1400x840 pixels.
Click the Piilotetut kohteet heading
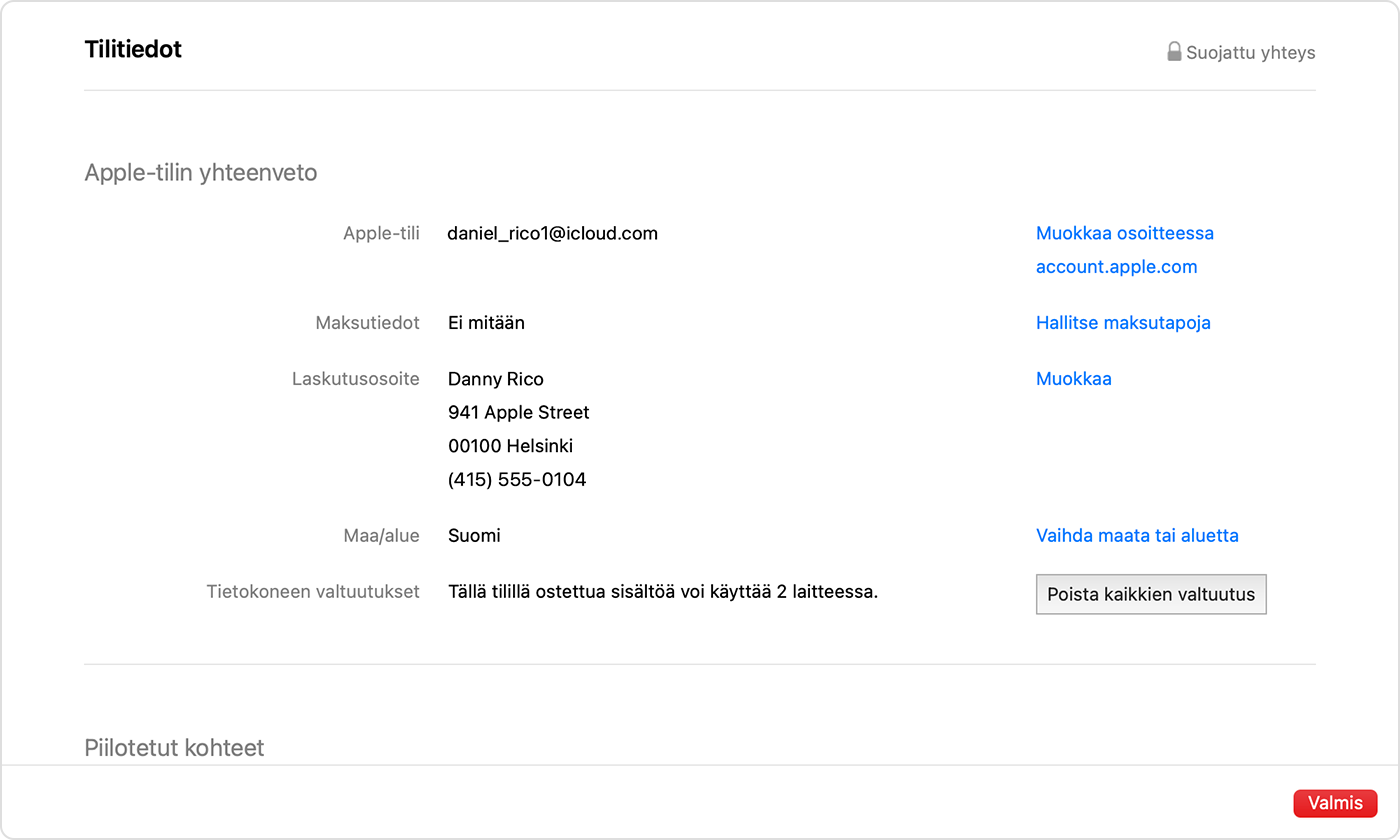coord(175,748)
